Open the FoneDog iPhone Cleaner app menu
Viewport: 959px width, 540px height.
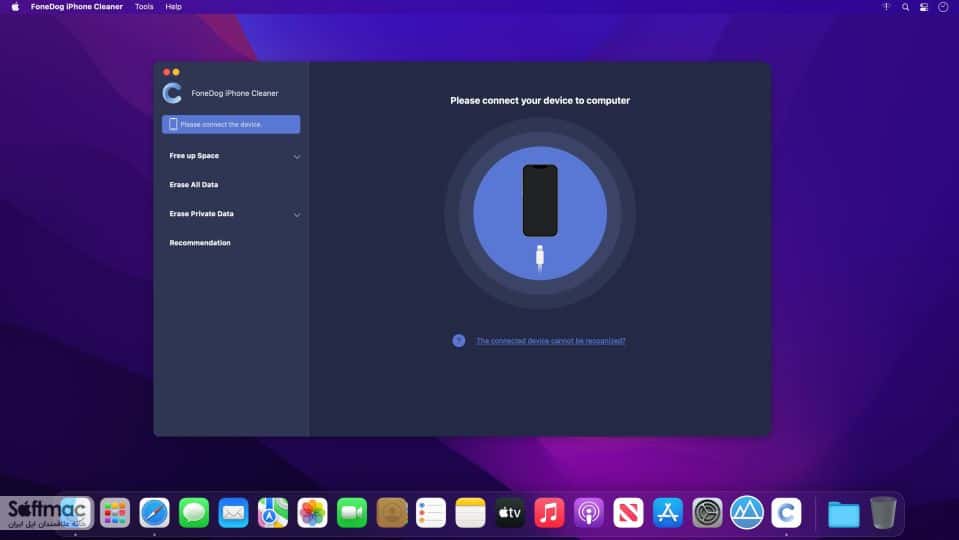pos(76,7)
